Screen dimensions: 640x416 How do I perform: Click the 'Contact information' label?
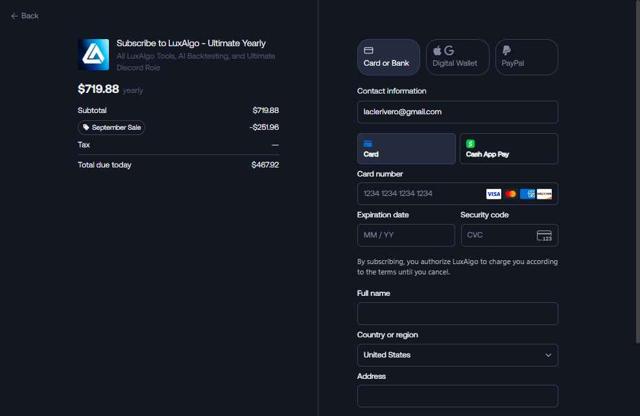(391, 91)
